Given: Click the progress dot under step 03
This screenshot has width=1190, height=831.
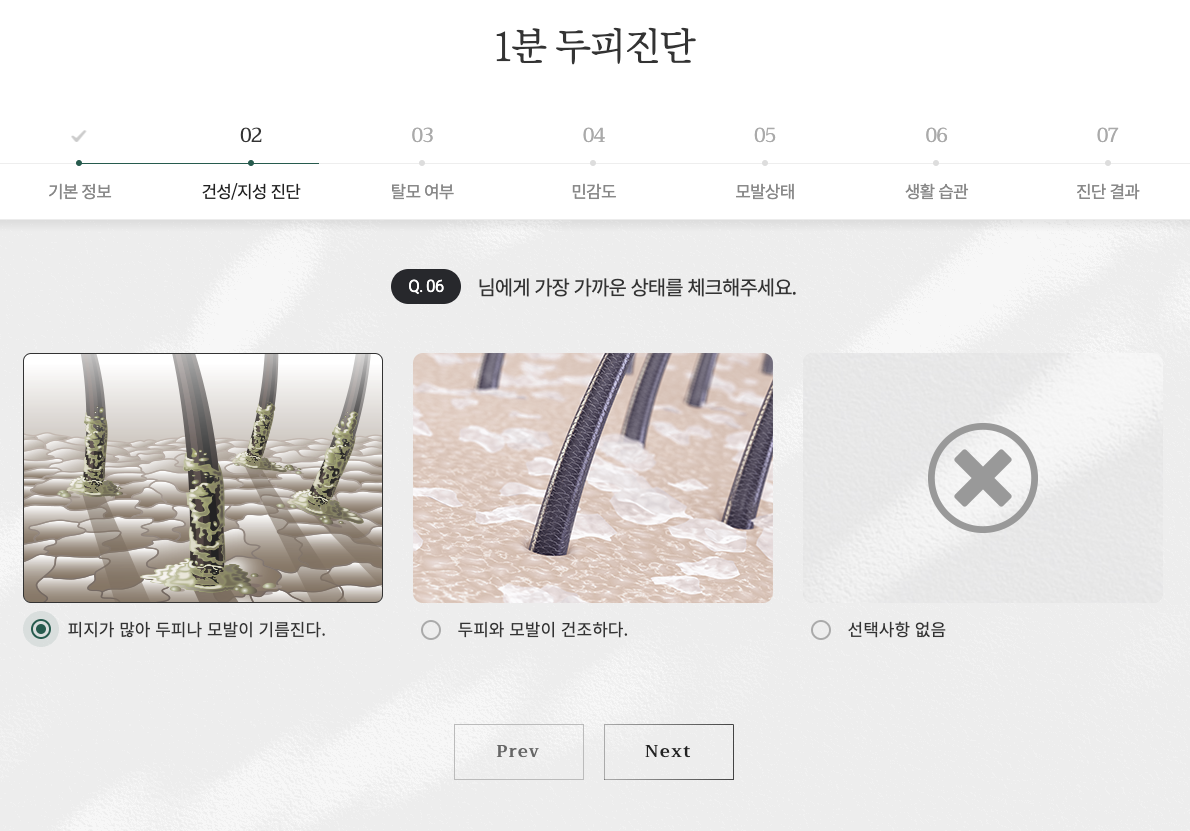Looking at the screenshot, I should pos(422,163).
